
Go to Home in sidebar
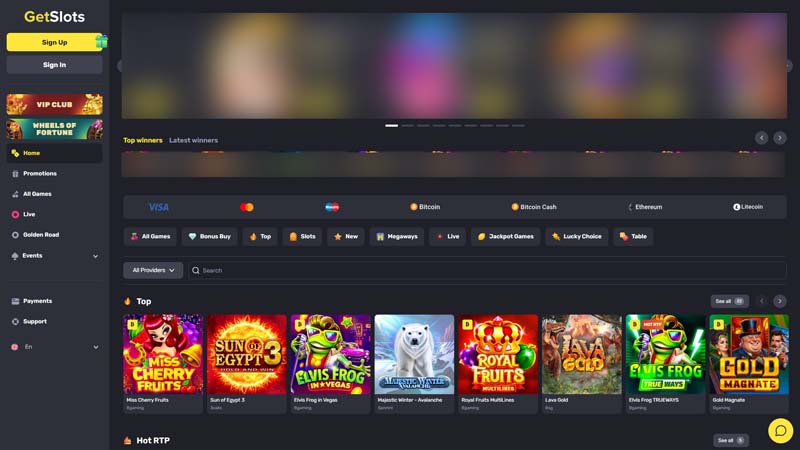tap(54, 153)
